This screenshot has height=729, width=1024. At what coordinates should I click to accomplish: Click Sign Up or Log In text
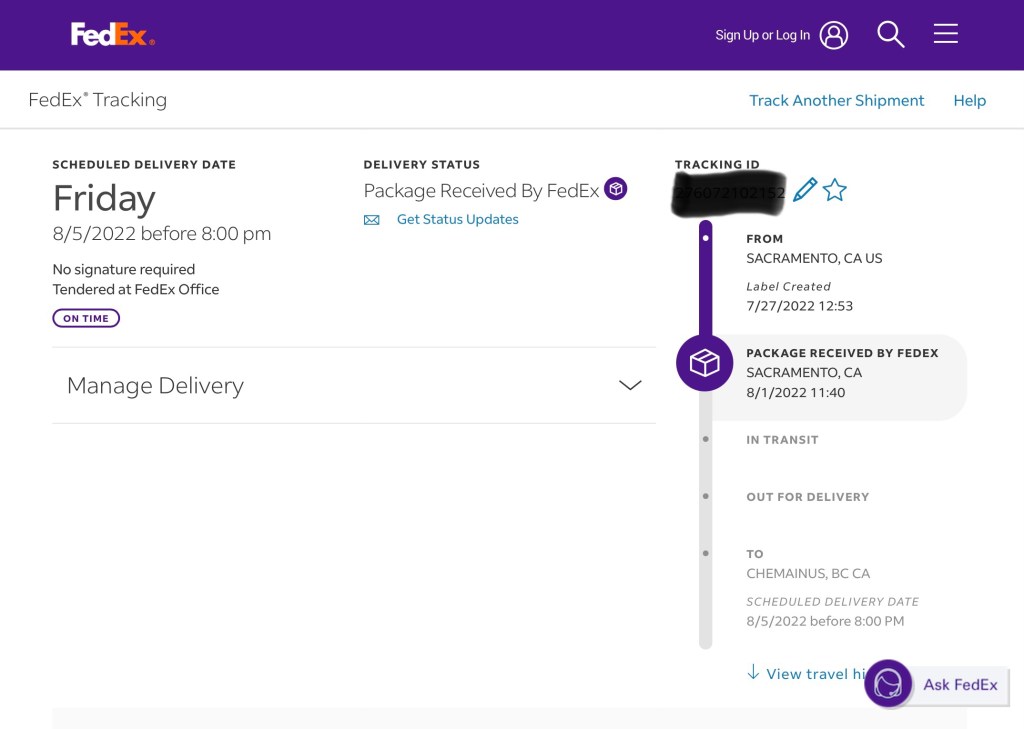[762, 35]
